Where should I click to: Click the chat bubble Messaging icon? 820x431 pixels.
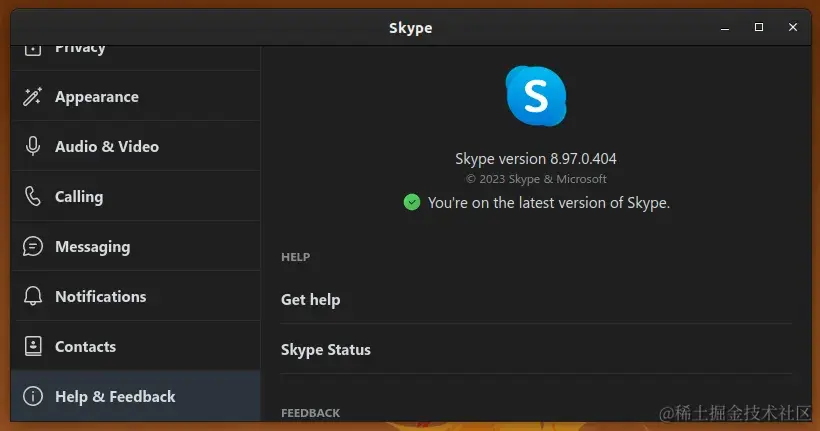(x=33, y=247)
